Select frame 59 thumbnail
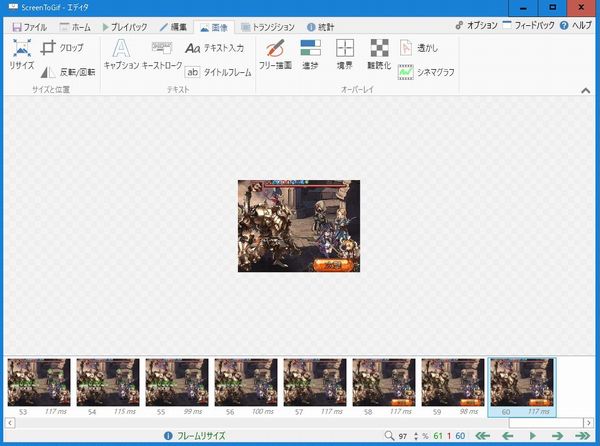Viewport: 600px width, 446px height. (x=453, y=387)
